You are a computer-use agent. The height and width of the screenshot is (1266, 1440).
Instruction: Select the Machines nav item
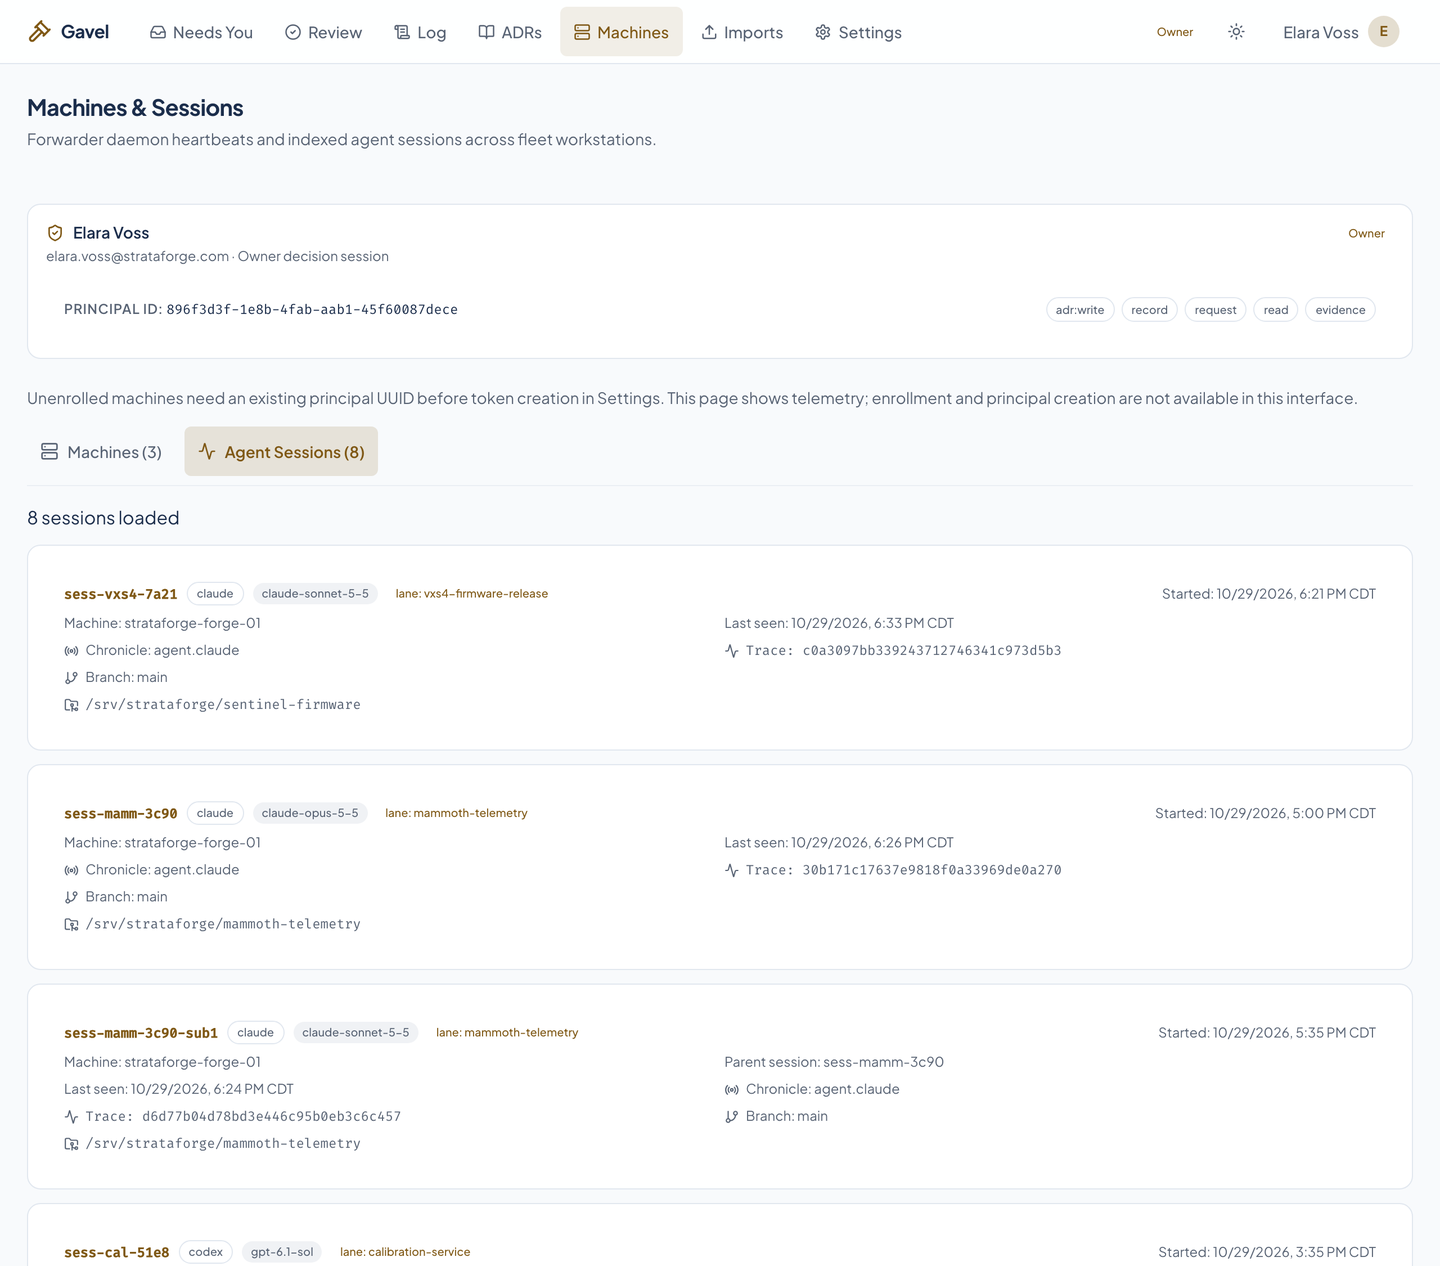(621, 32)
